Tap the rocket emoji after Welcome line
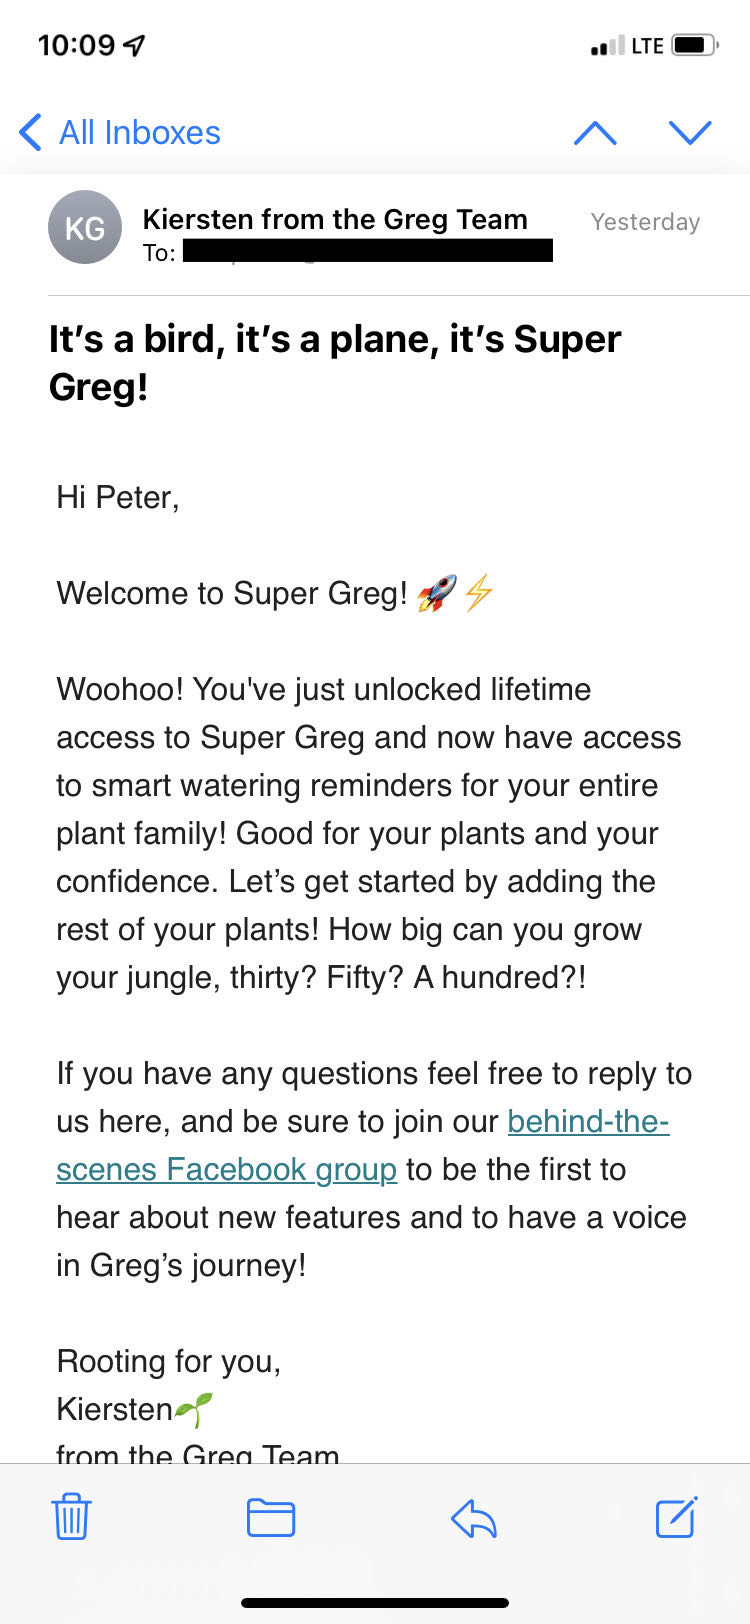 pyautogui.click(x=437, y=593)
